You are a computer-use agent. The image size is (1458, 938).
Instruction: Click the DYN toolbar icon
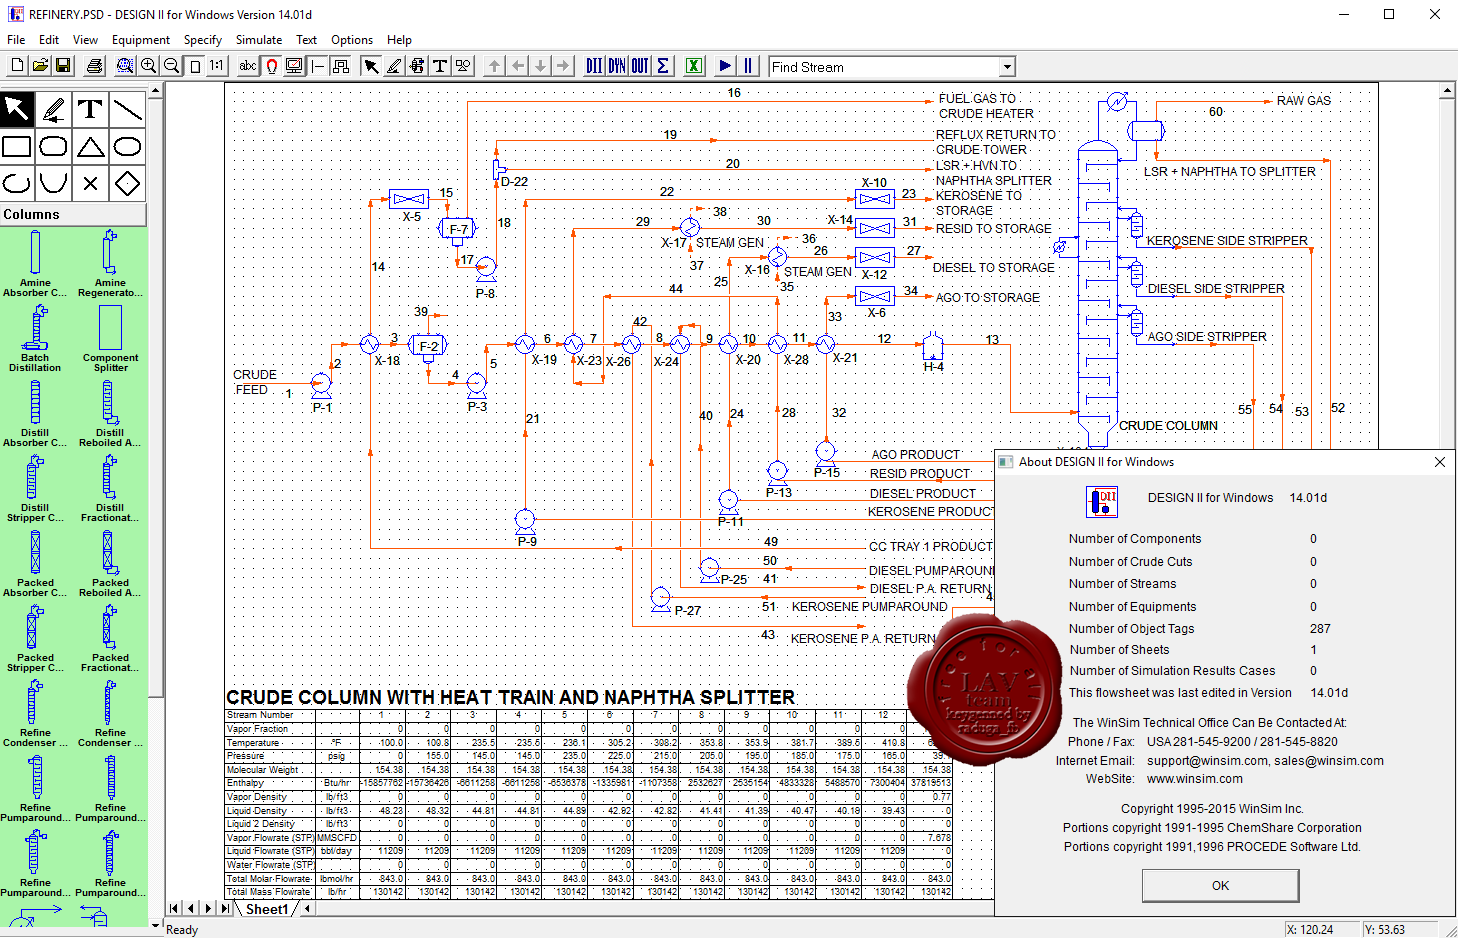tap(617, 66)
